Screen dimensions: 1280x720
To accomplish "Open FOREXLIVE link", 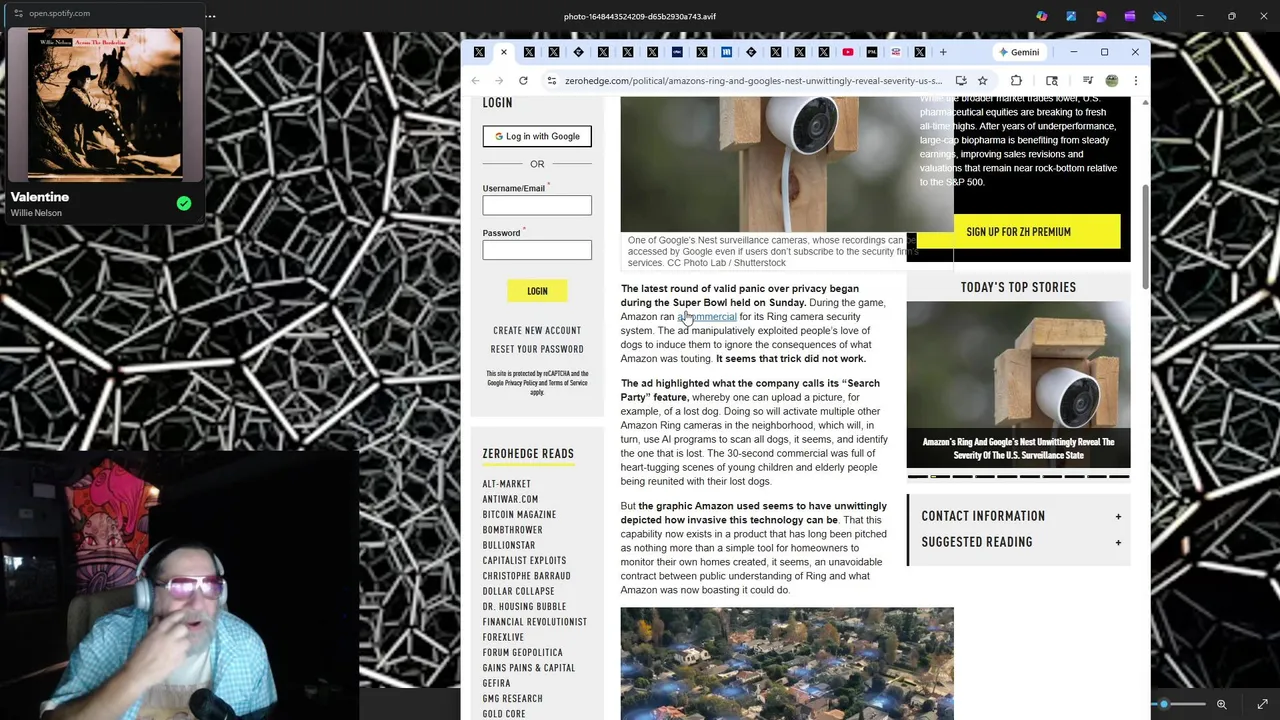I will pyautogui.click(x=503, y=637).
